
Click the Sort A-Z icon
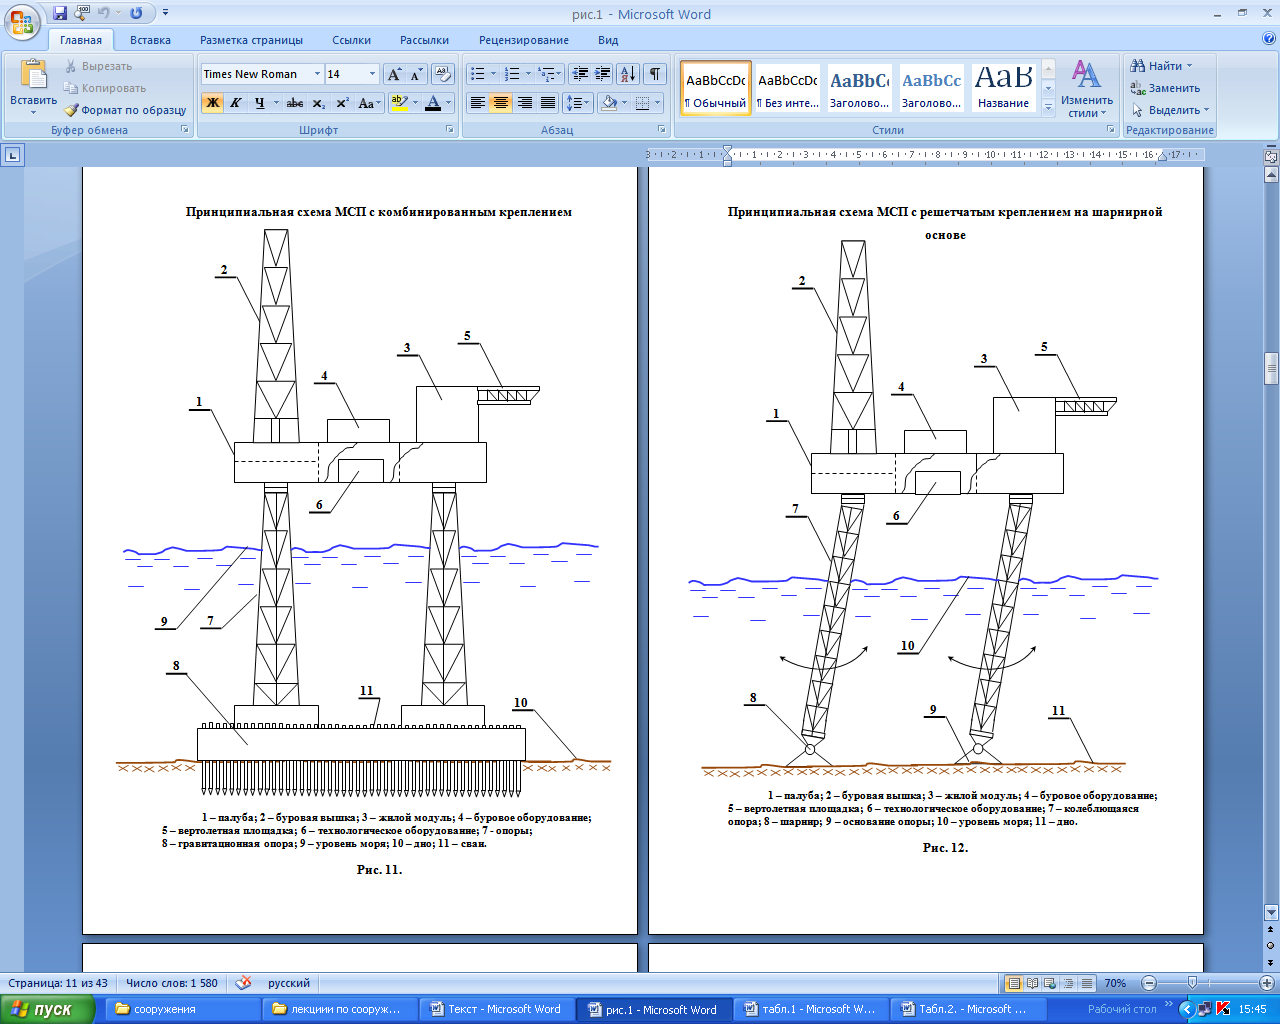point(627,74)
